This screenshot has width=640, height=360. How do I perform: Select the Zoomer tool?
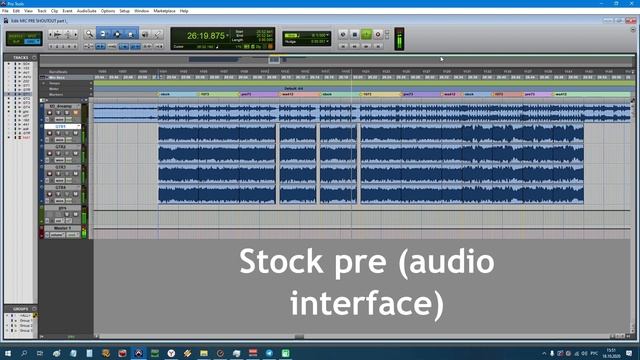pyautogui.click(x=89, y=34)
